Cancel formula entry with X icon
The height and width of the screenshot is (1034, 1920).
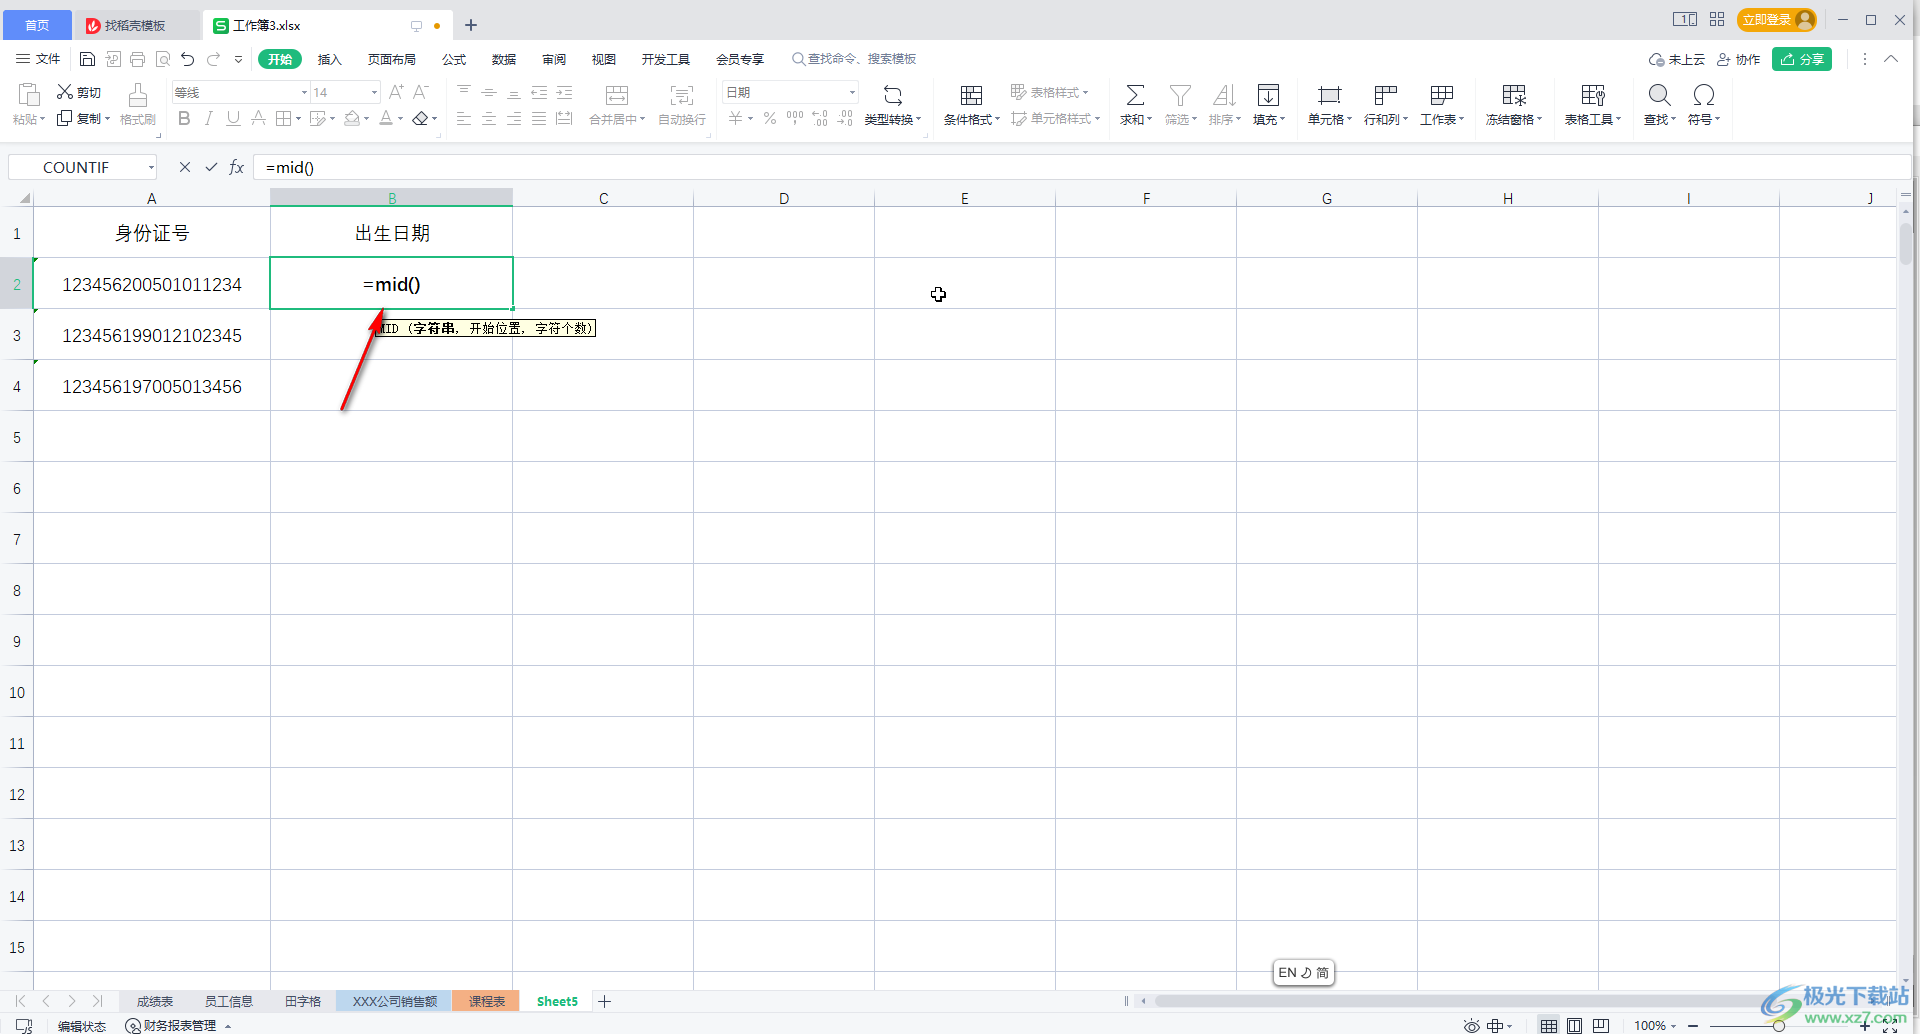[185, 167]
